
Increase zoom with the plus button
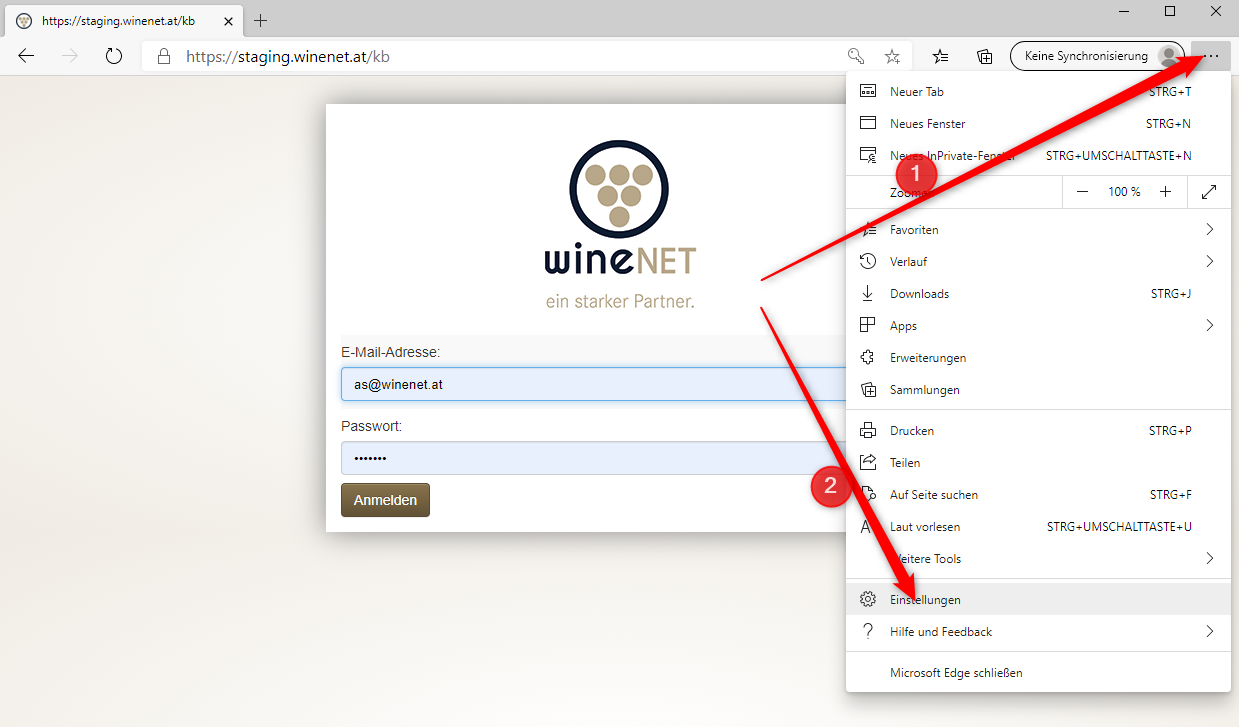coord(1165,191)
